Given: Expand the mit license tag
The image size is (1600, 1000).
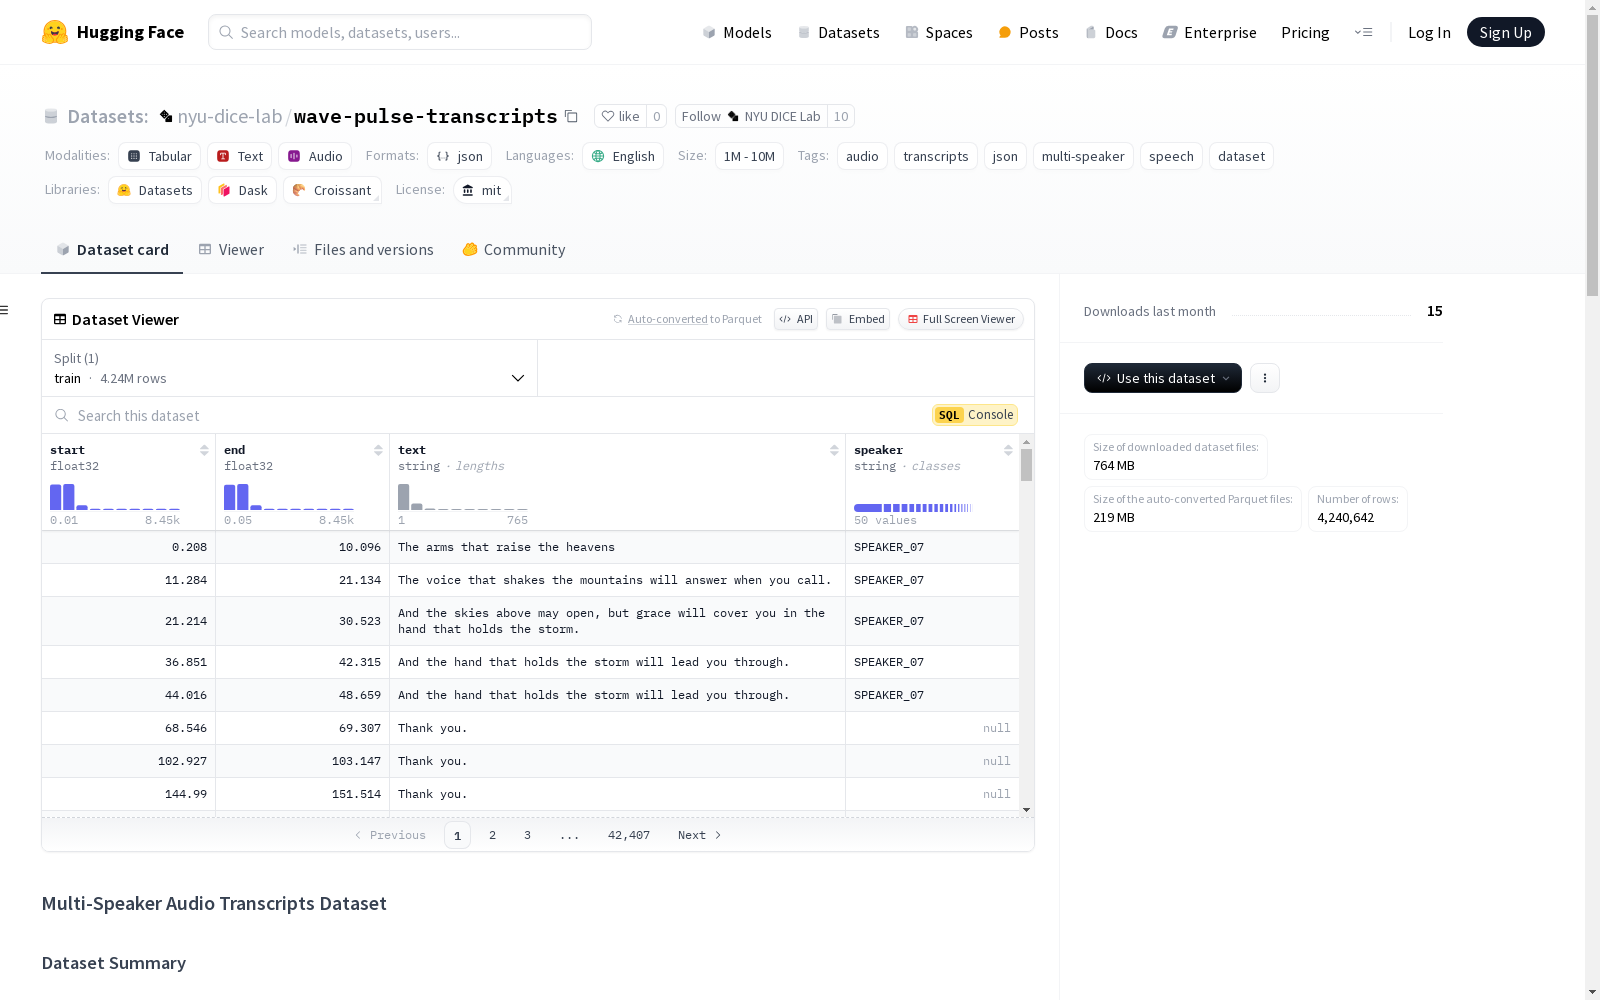Looking at the screenshot, I should pyautogui.click(x=482, y=190).
